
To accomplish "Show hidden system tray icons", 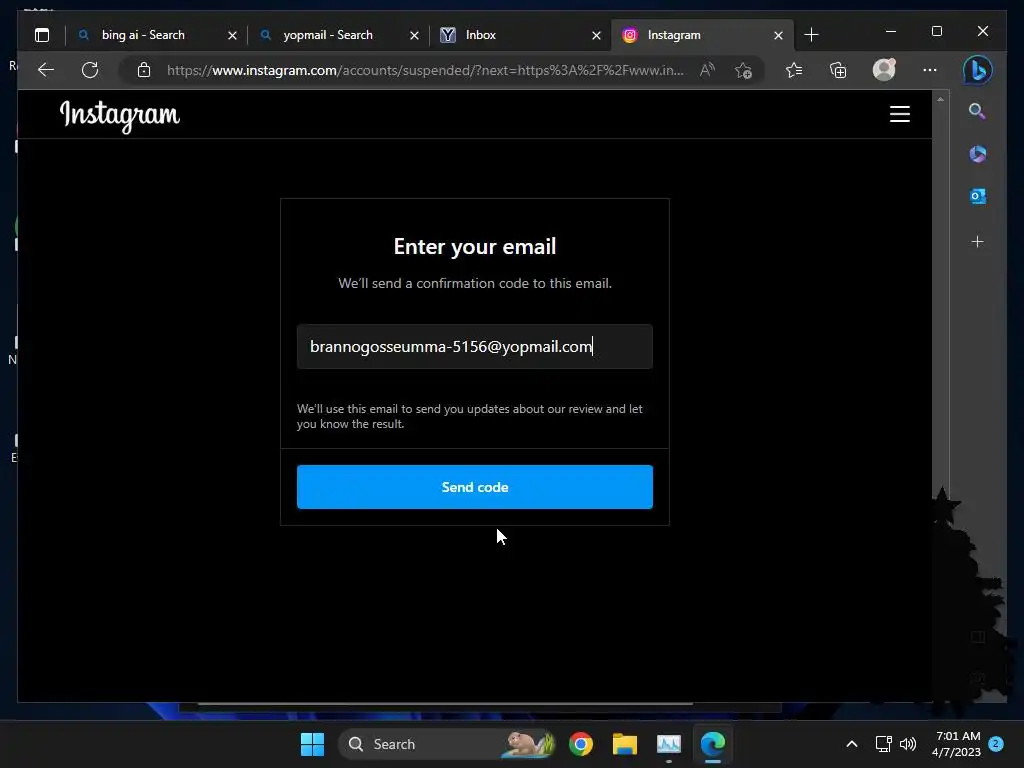I will point(852,744).
